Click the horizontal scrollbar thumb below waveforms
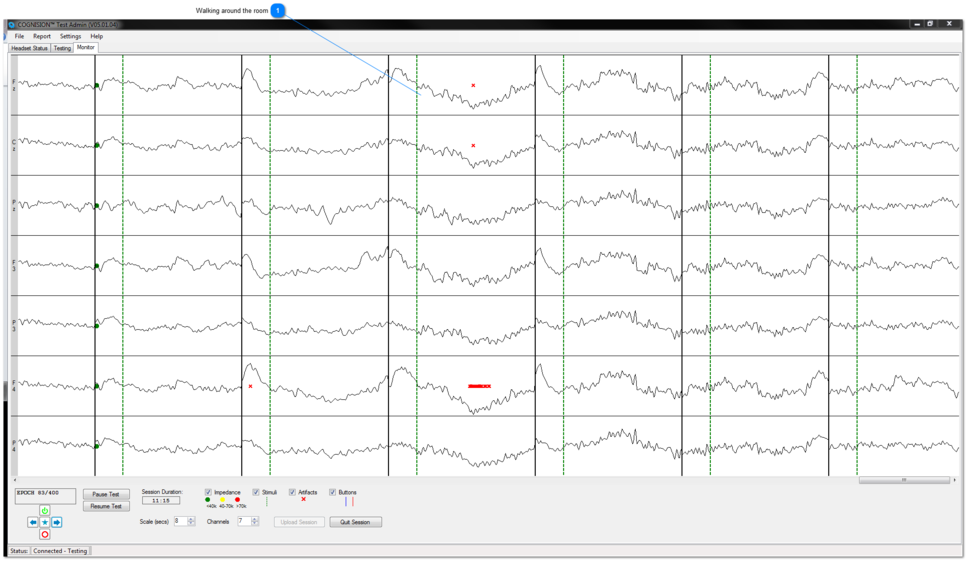Viewport: 967px width, 561px height. [904, 480]
